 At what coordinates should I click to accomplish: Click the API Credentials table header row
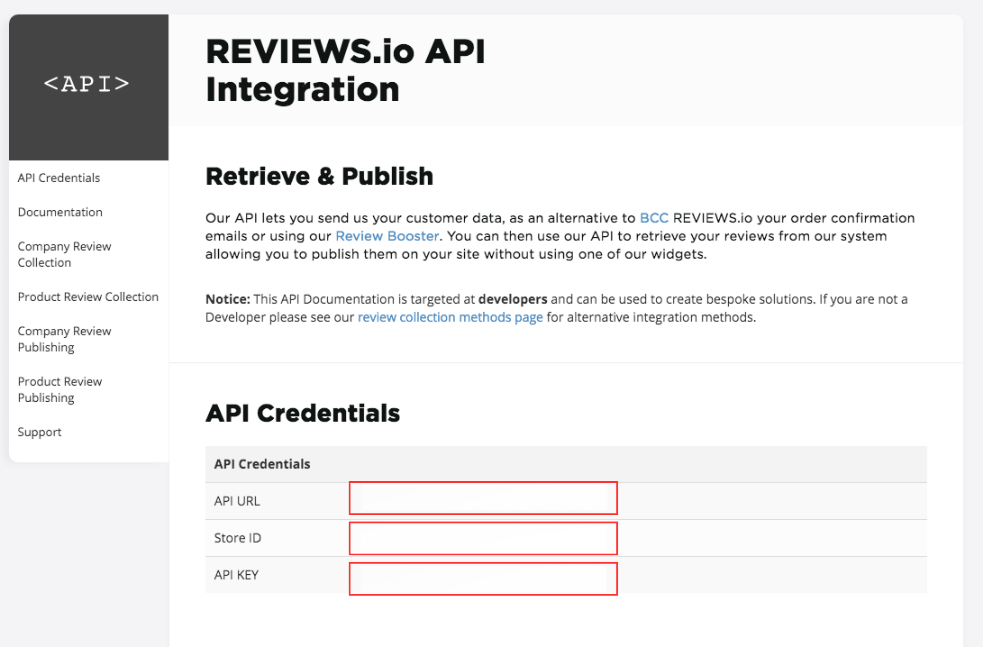pyautogui.click(x=565, y=464)
